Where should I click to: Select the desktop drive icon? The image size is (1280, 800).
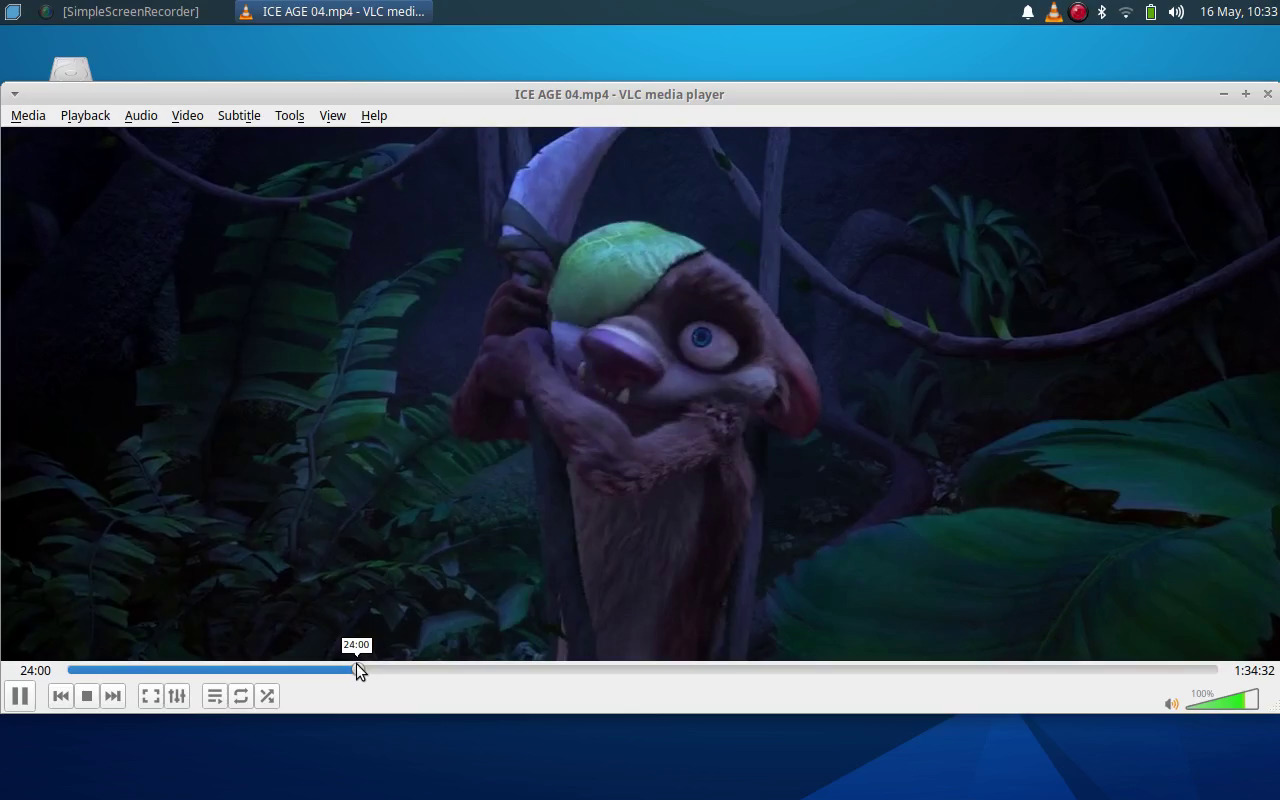click(70, 69)
